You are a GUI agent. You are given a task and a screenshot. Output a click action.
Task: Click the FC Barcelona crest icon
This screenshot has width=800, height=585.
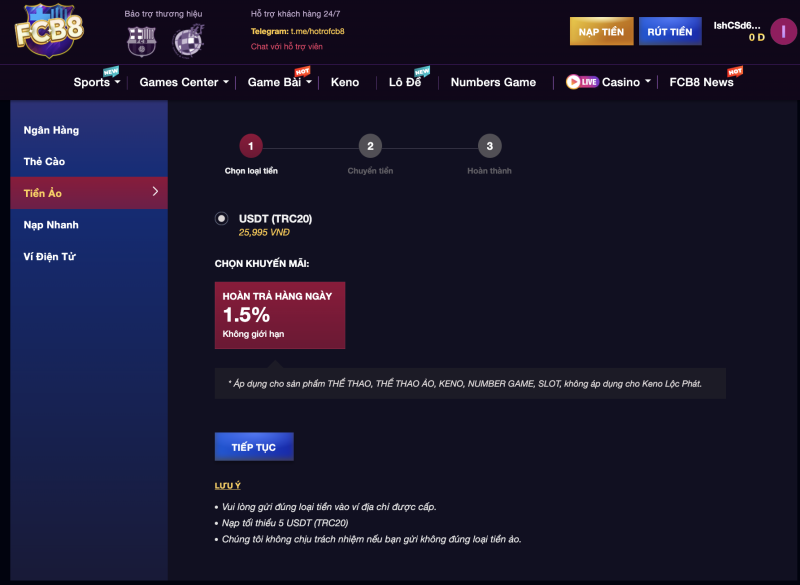tap(141, 41)
